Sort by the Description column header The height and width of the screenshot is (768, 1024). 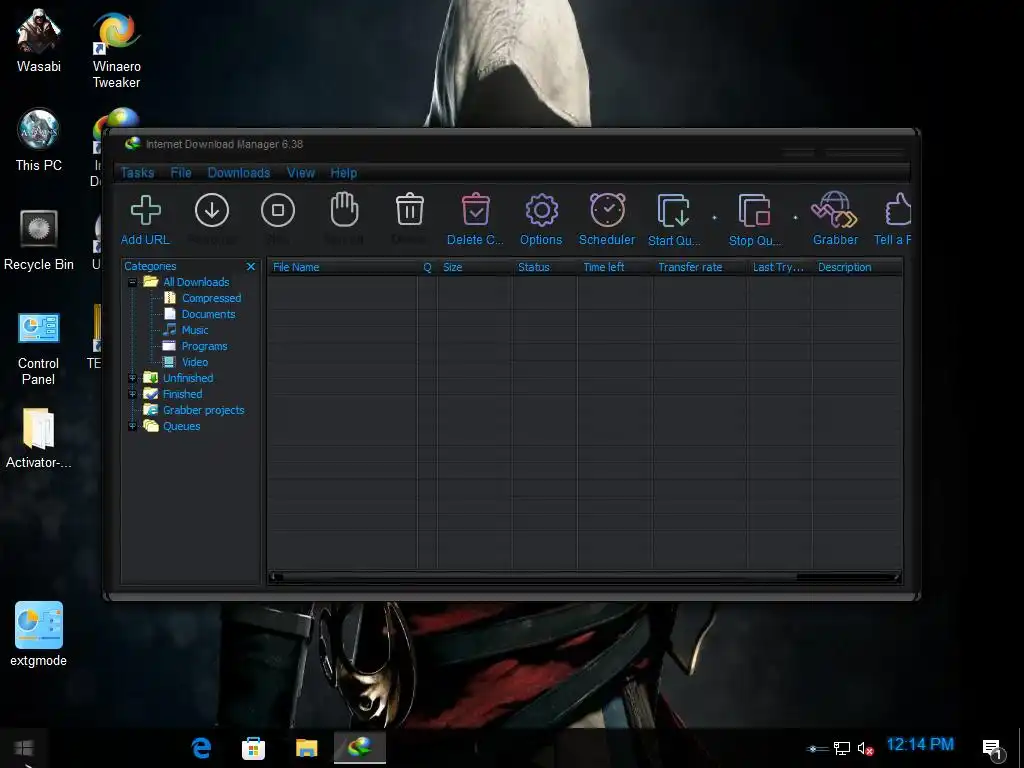click(857, 267)
